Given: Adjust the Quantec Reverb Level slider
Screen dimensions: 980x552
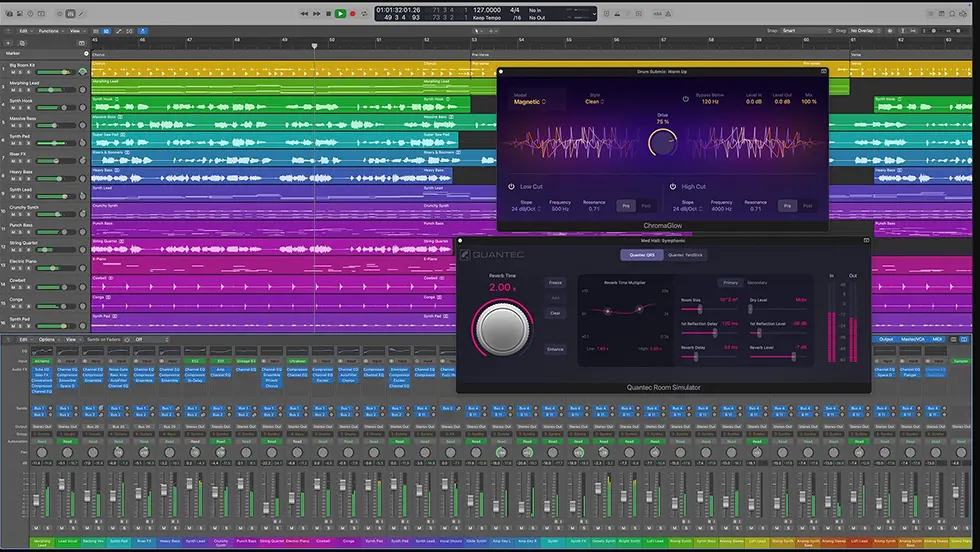Looking at the screenshot, I should [778, 357].
